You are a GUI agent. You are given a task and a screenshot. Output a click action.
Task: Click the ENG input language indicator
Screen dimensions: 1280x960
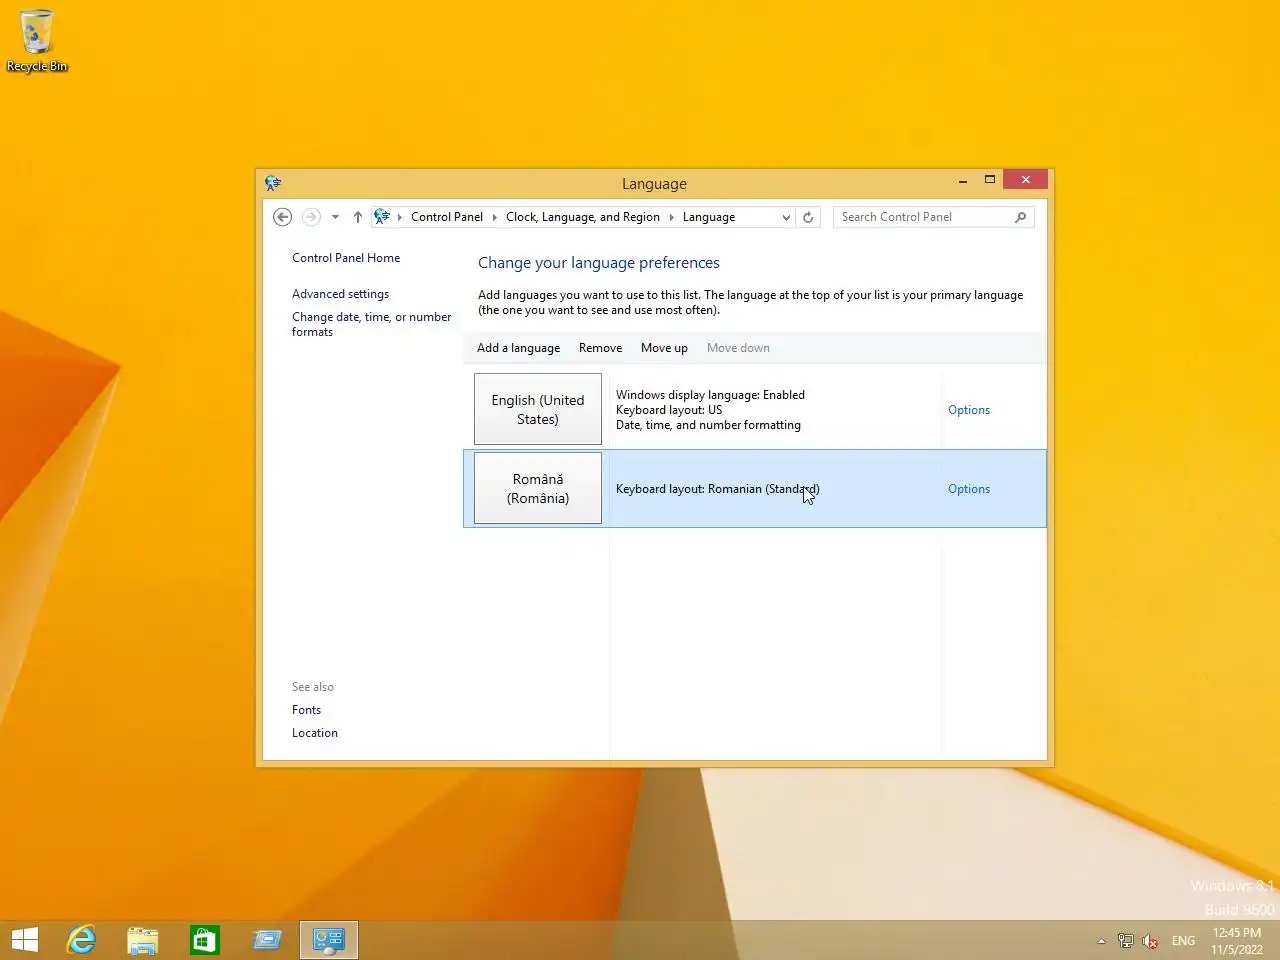coord(1183,941)
